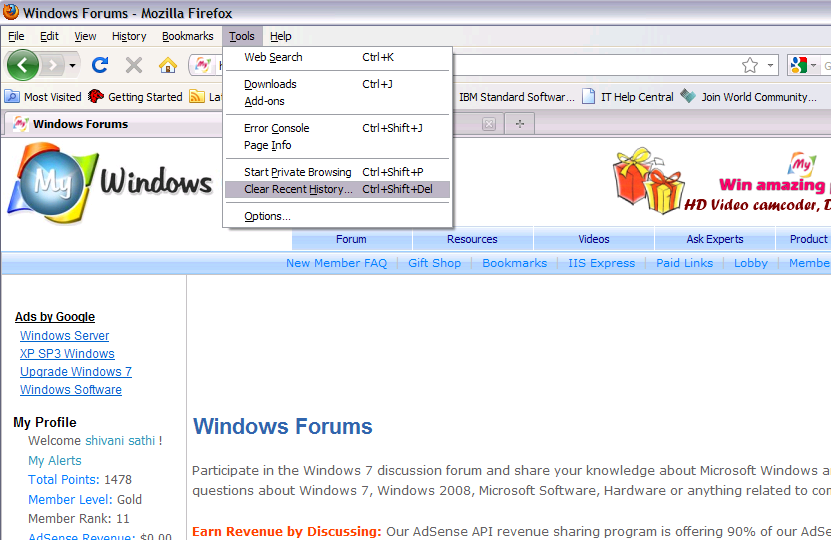Open the recent pages history dropdown arrow
Screen dimensions: 831x540
(73, 66)
